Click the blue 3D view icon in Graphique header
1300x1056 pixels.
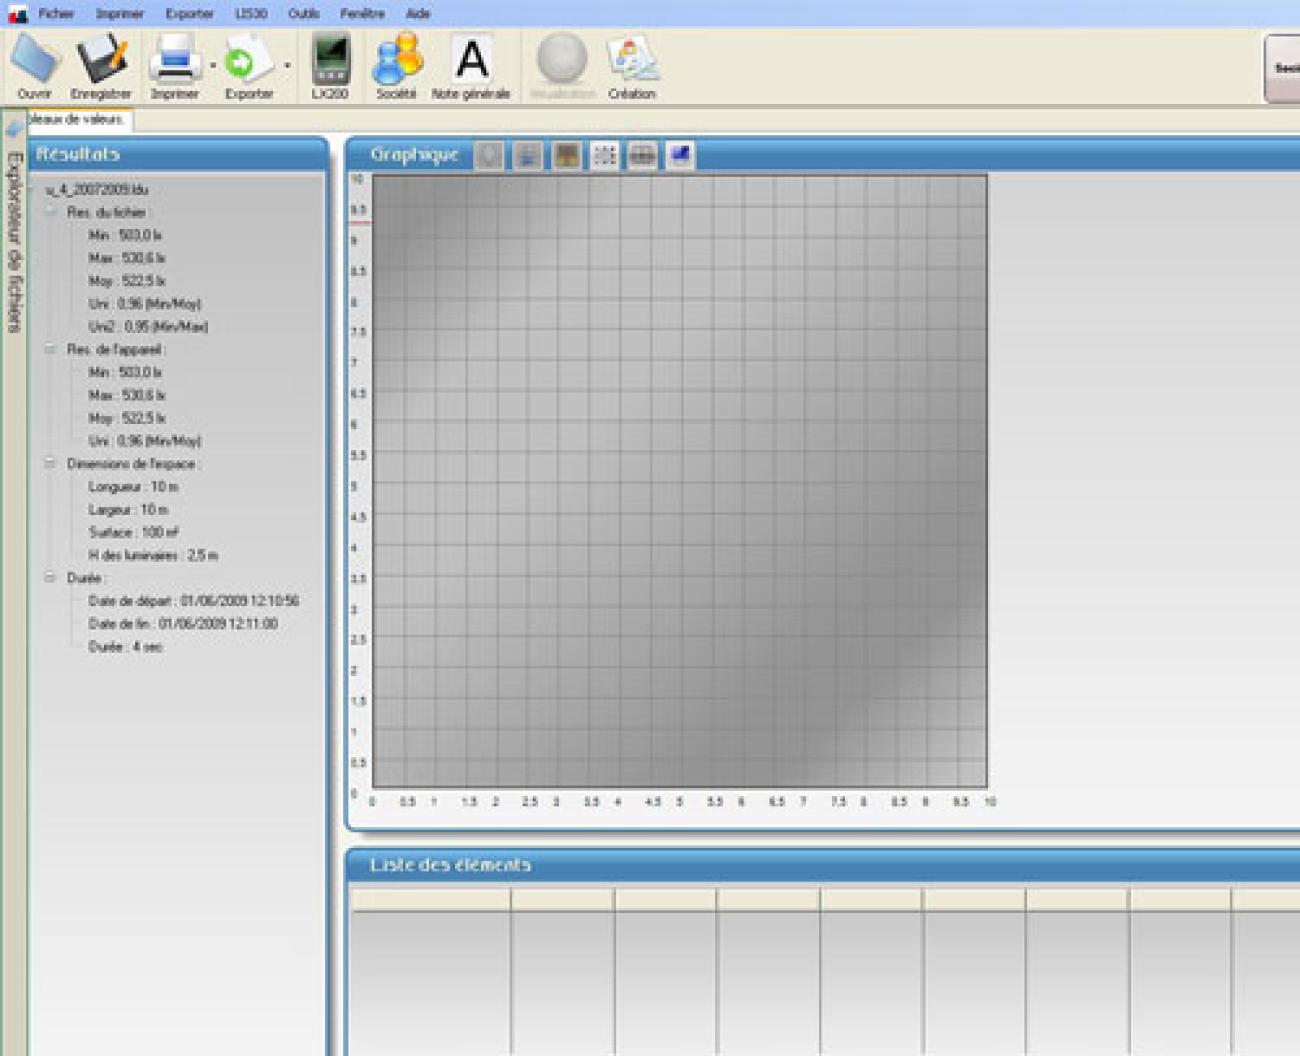(680, 155)
